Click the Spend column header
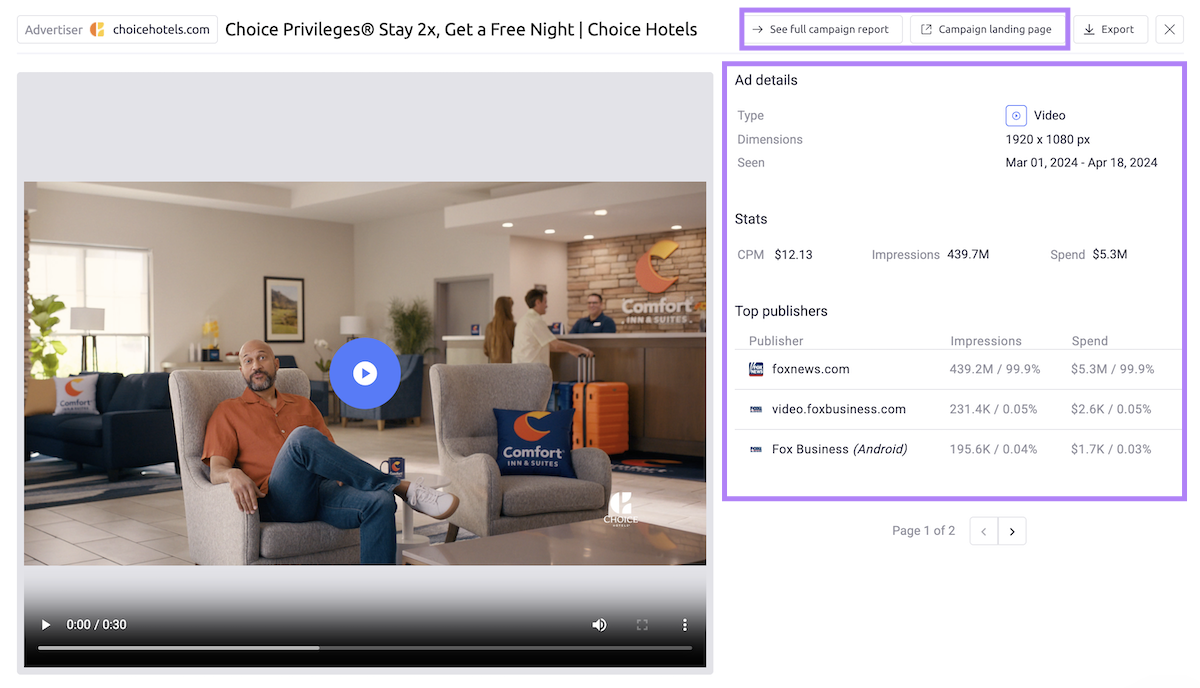Viewport: 1200px width, 688px height. tap(1089, 341)
